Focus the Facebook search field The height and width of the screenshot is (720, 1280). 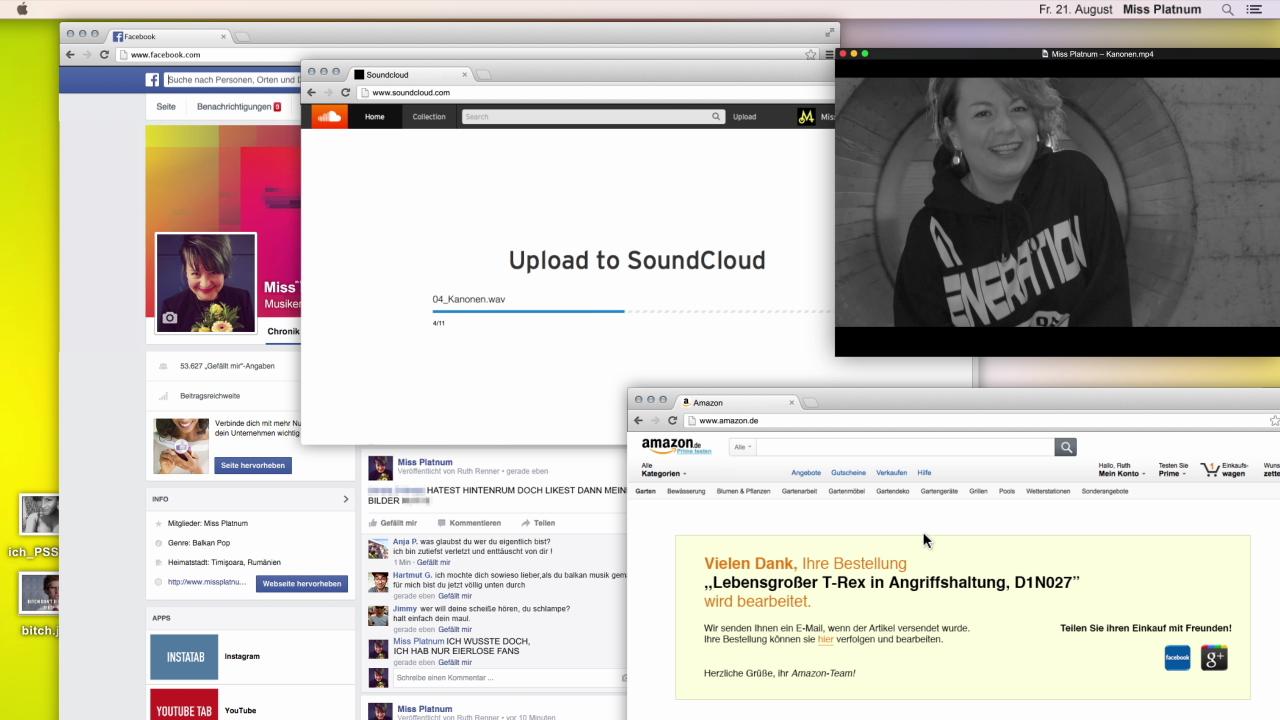pyautogui.click(x=232, y=80)
